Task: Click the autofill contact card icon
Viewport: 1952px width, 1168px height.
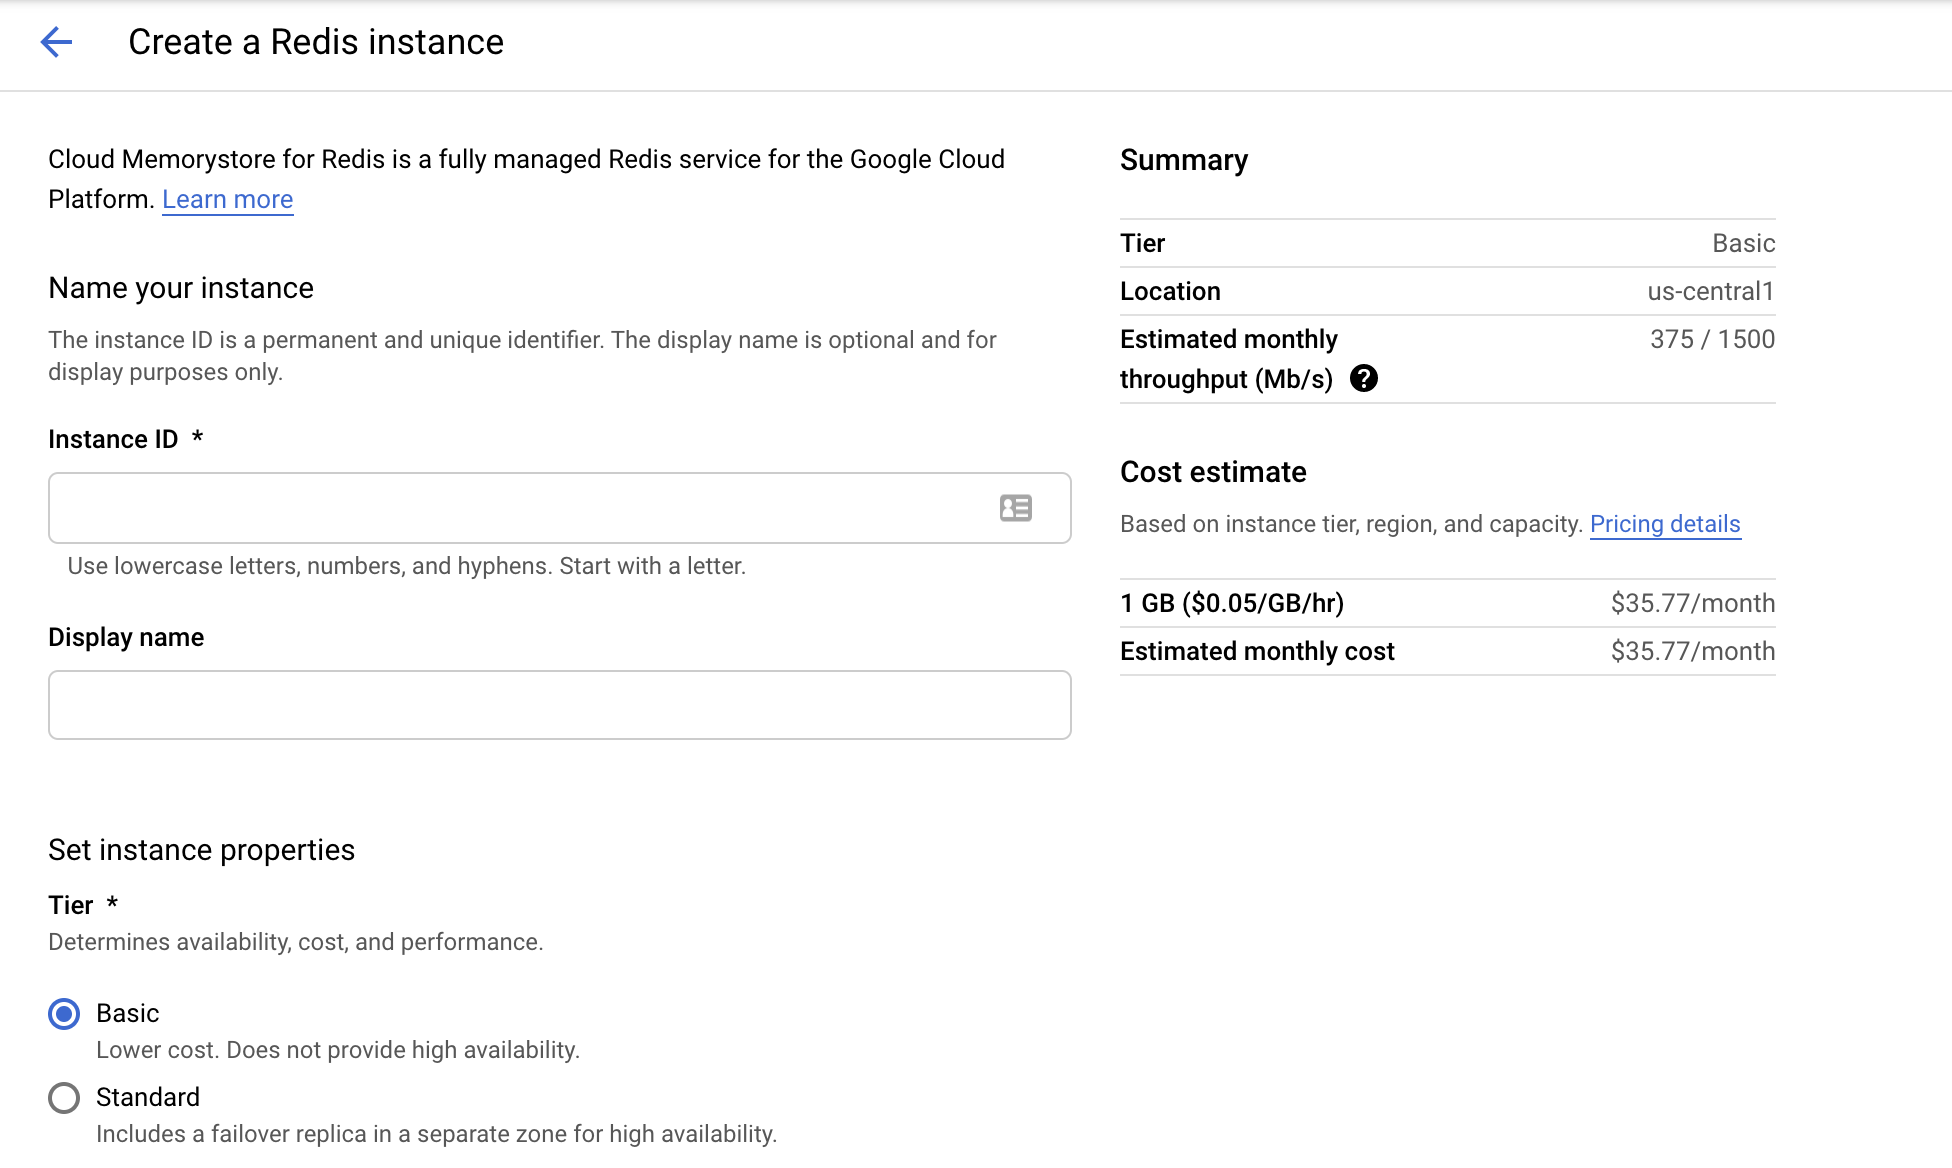Action: coord(1015,508)
